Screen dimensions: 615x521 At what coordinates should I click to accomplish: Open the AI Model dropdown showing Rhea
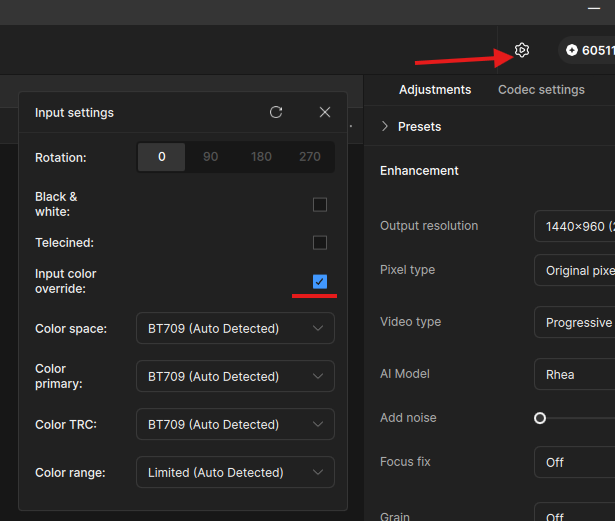click(576, 374)
